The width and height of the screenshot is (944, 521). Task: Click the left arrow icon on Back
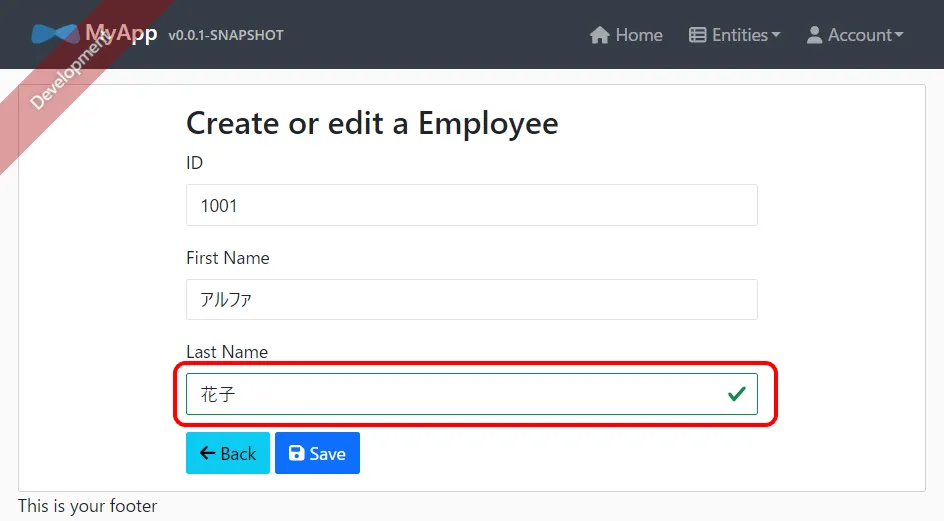tap(207, 453)
